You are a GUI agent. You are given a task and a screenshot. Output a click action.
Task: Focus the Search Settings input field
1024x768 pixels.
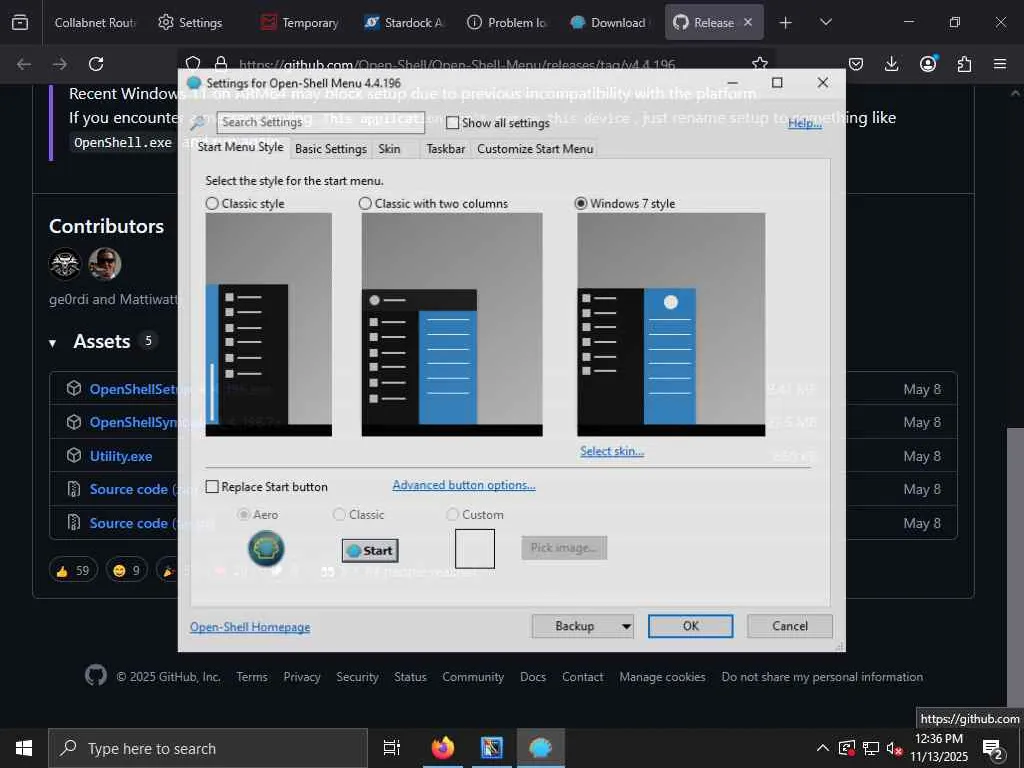(x=321, y=122)
